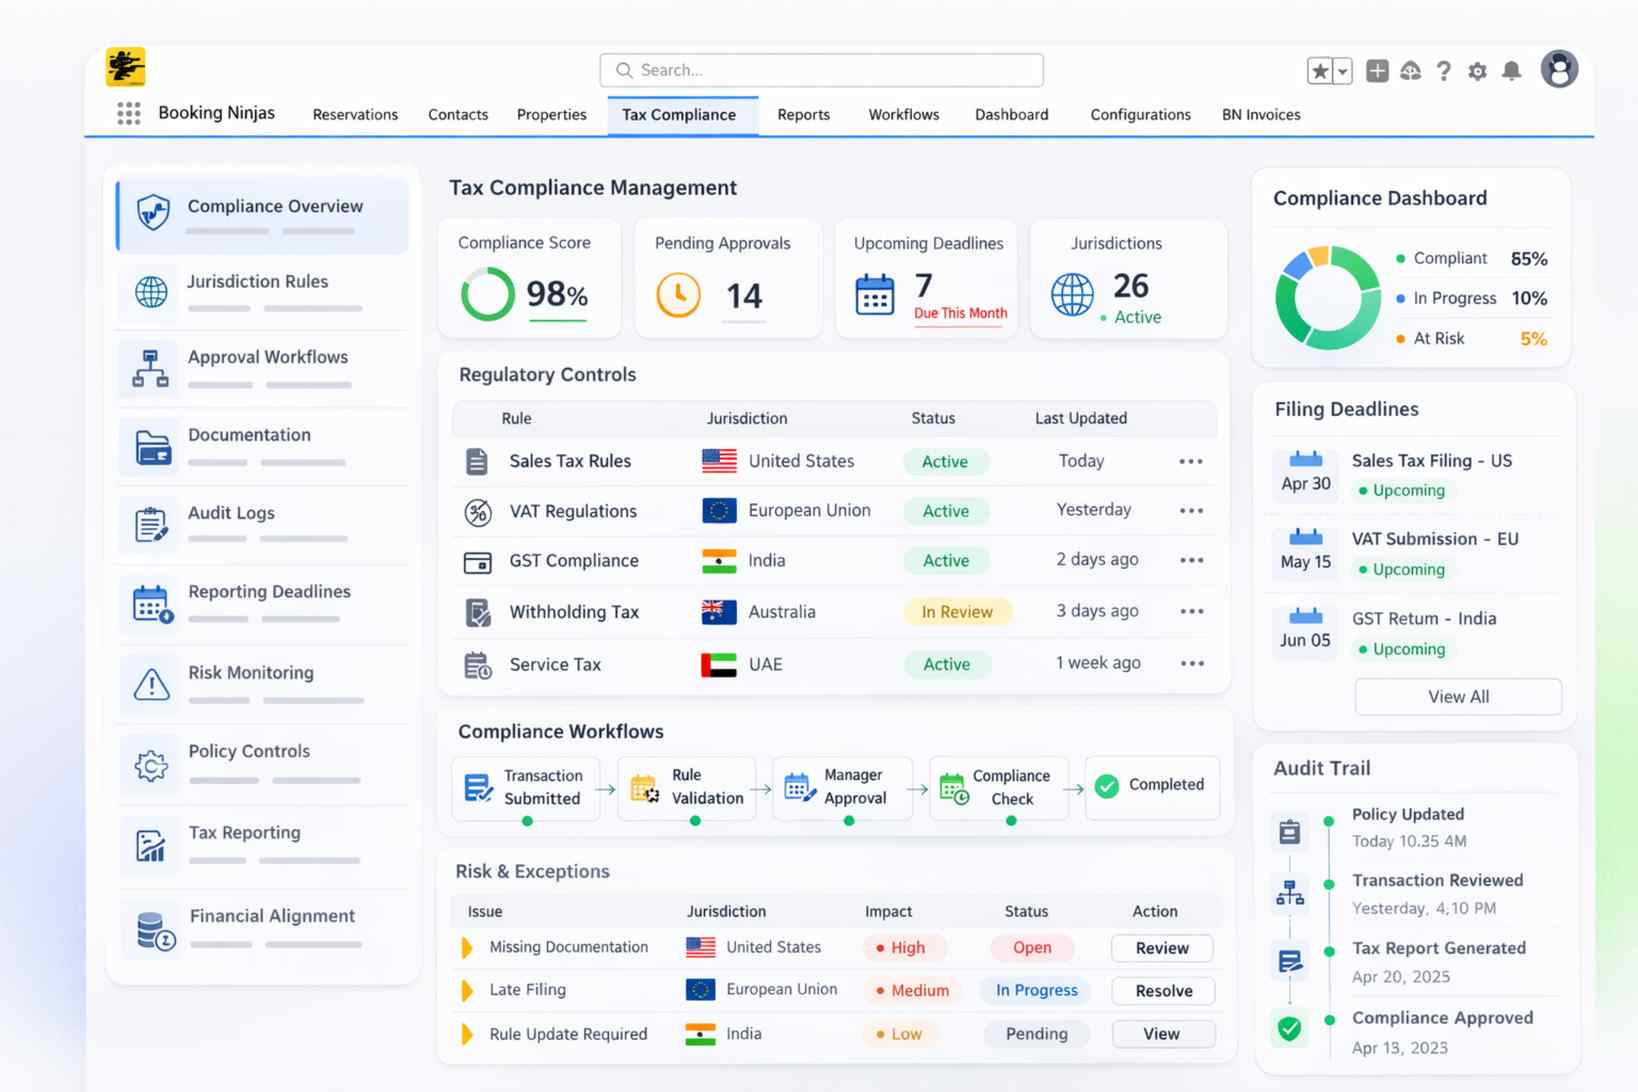The width and height of the screenshot is (1638, 1092).
Task: Click the cloud upload icon
Action: pyautogui.click(x=1410, y=71)
